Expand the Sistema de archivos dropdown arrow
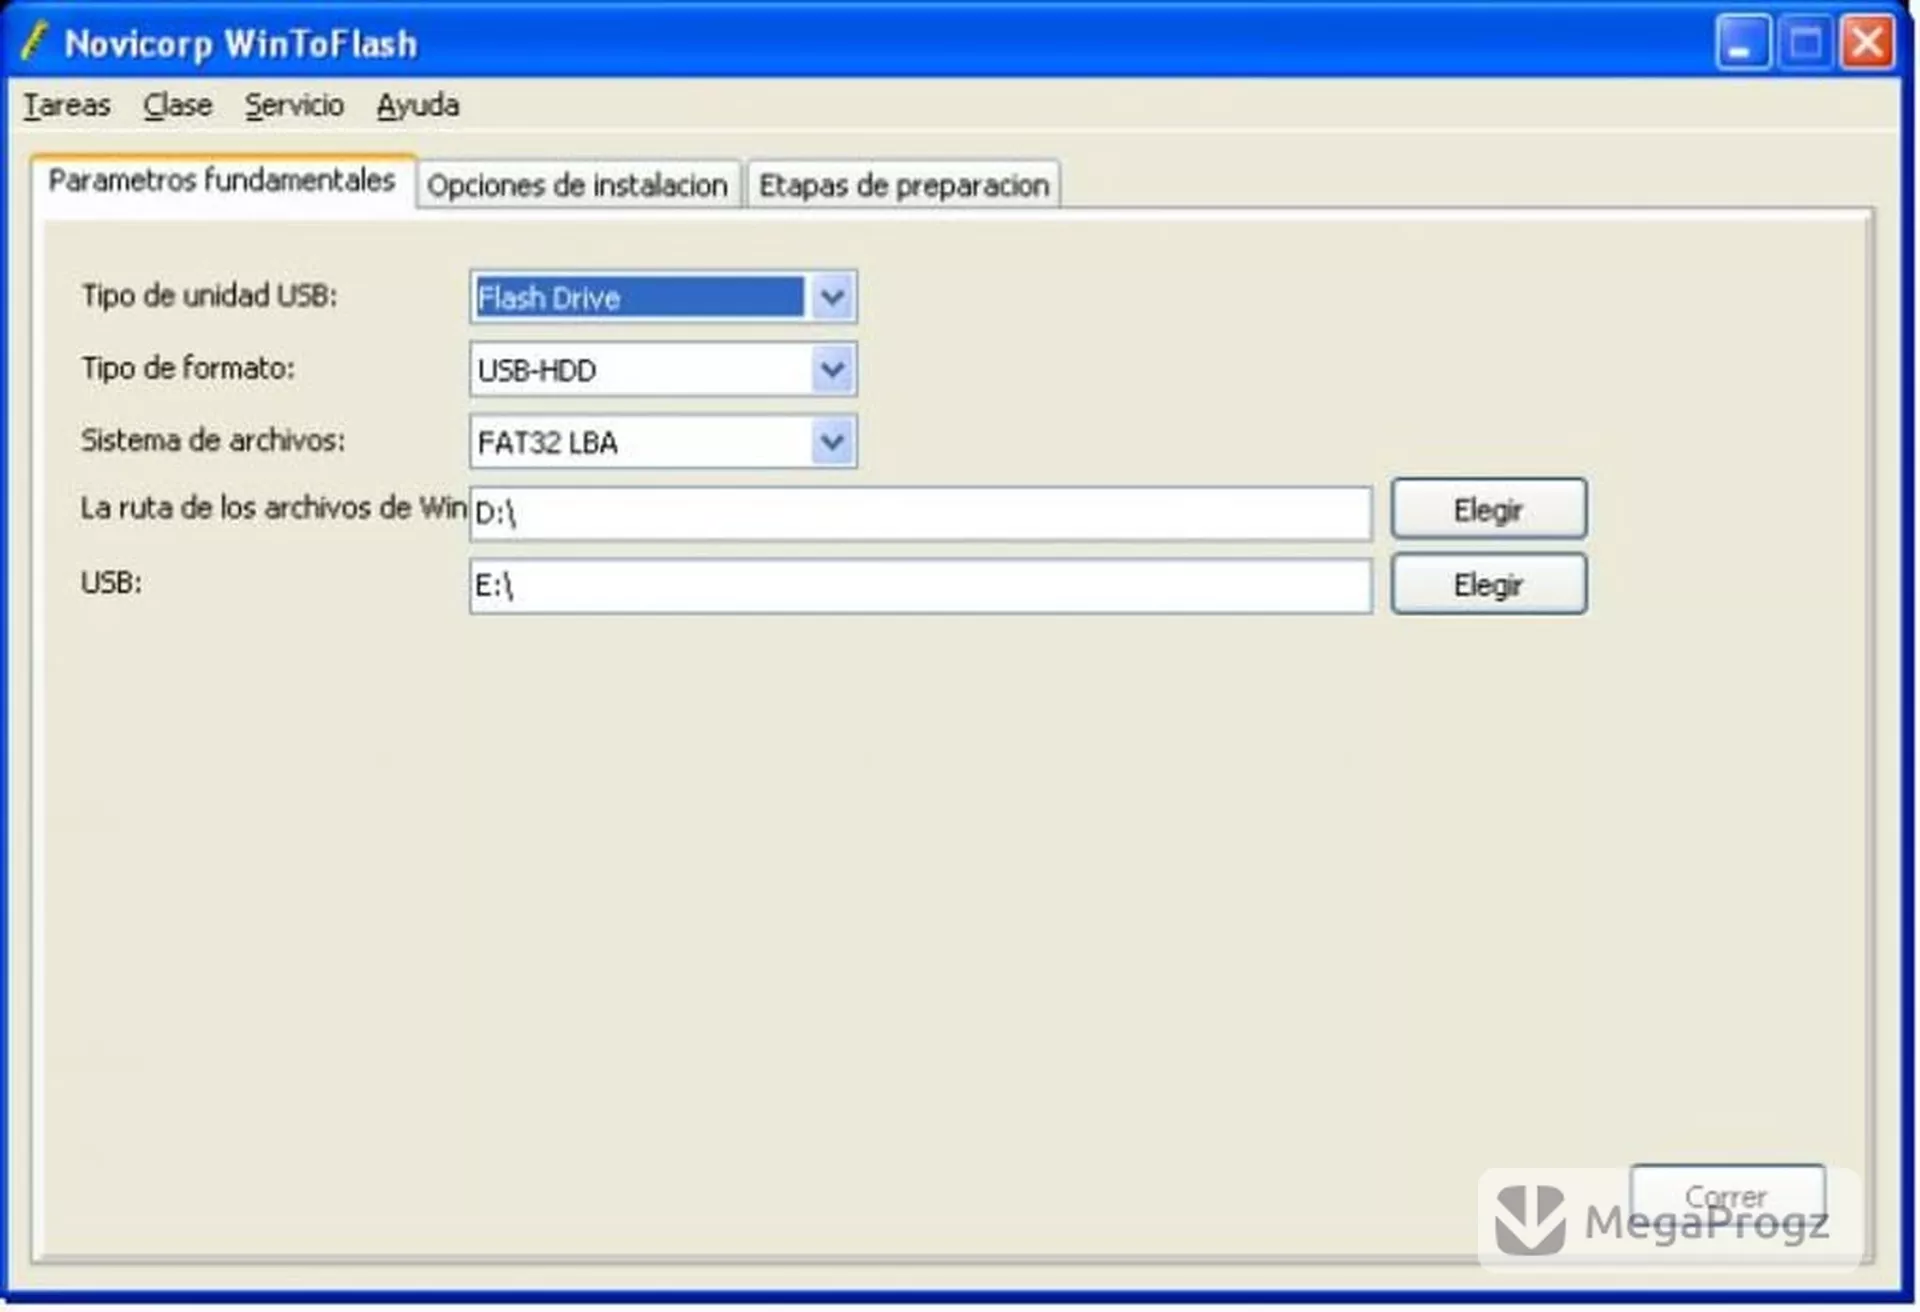 832,442
